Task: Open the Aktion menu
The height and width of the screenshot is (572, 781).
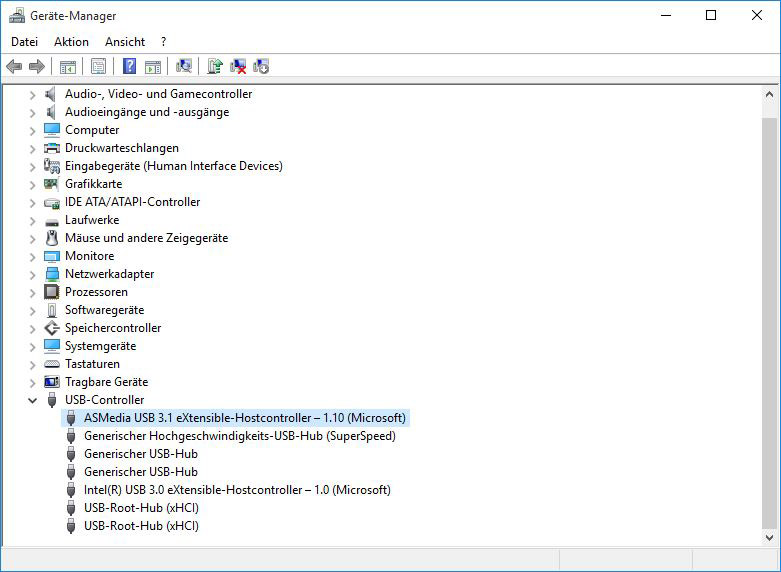Action: point(71,42)
